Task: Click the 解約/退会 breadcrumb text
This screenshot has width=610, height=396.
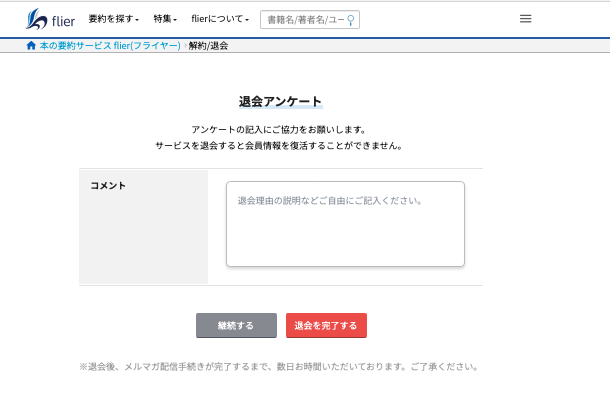Action: (x=208, y=46)
